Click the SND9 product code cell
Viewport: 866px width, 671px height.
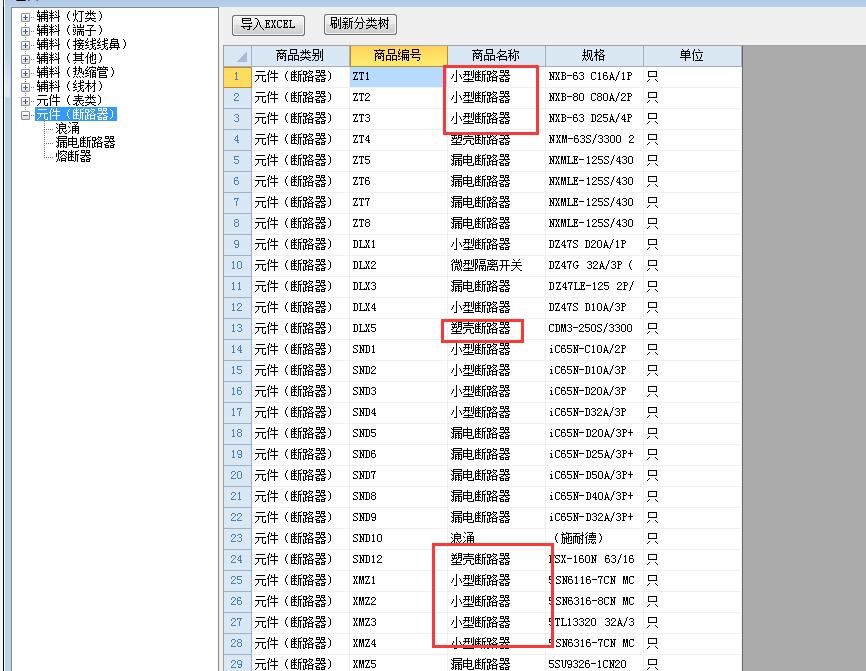[x=398, y=517]
